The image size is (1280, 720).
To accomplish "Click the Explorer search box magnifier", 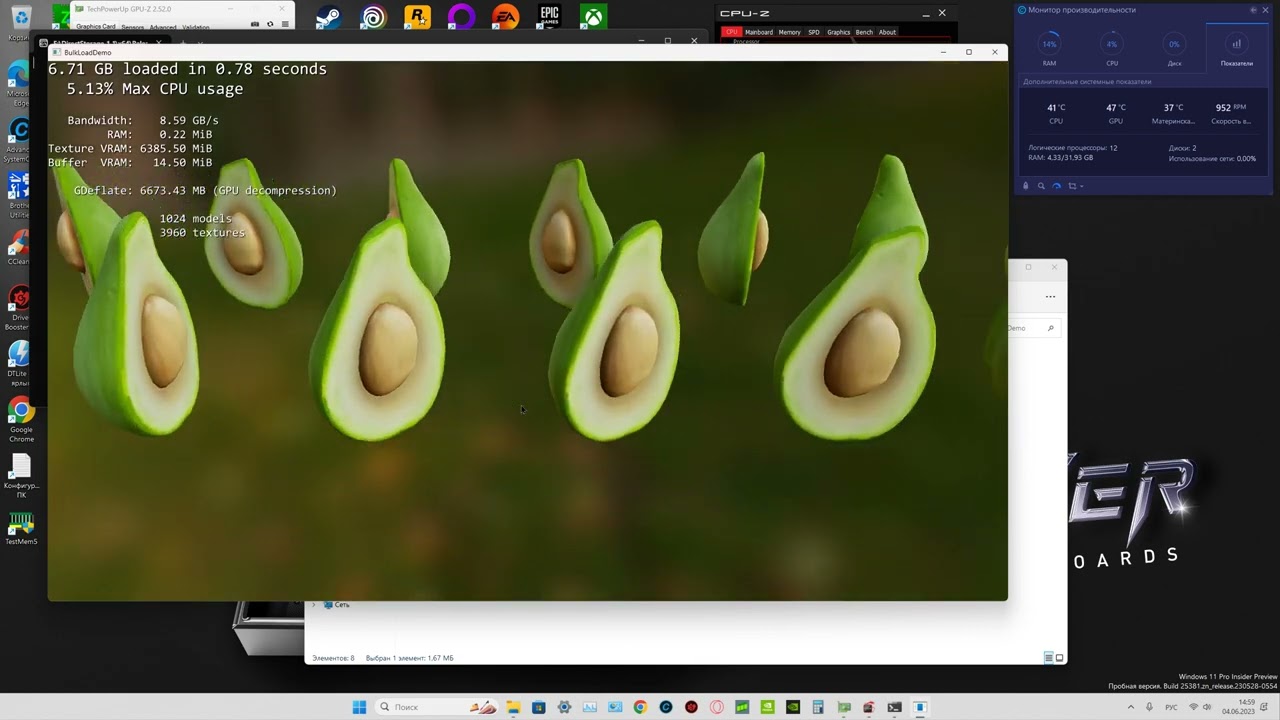I will tap(1050, 328).
